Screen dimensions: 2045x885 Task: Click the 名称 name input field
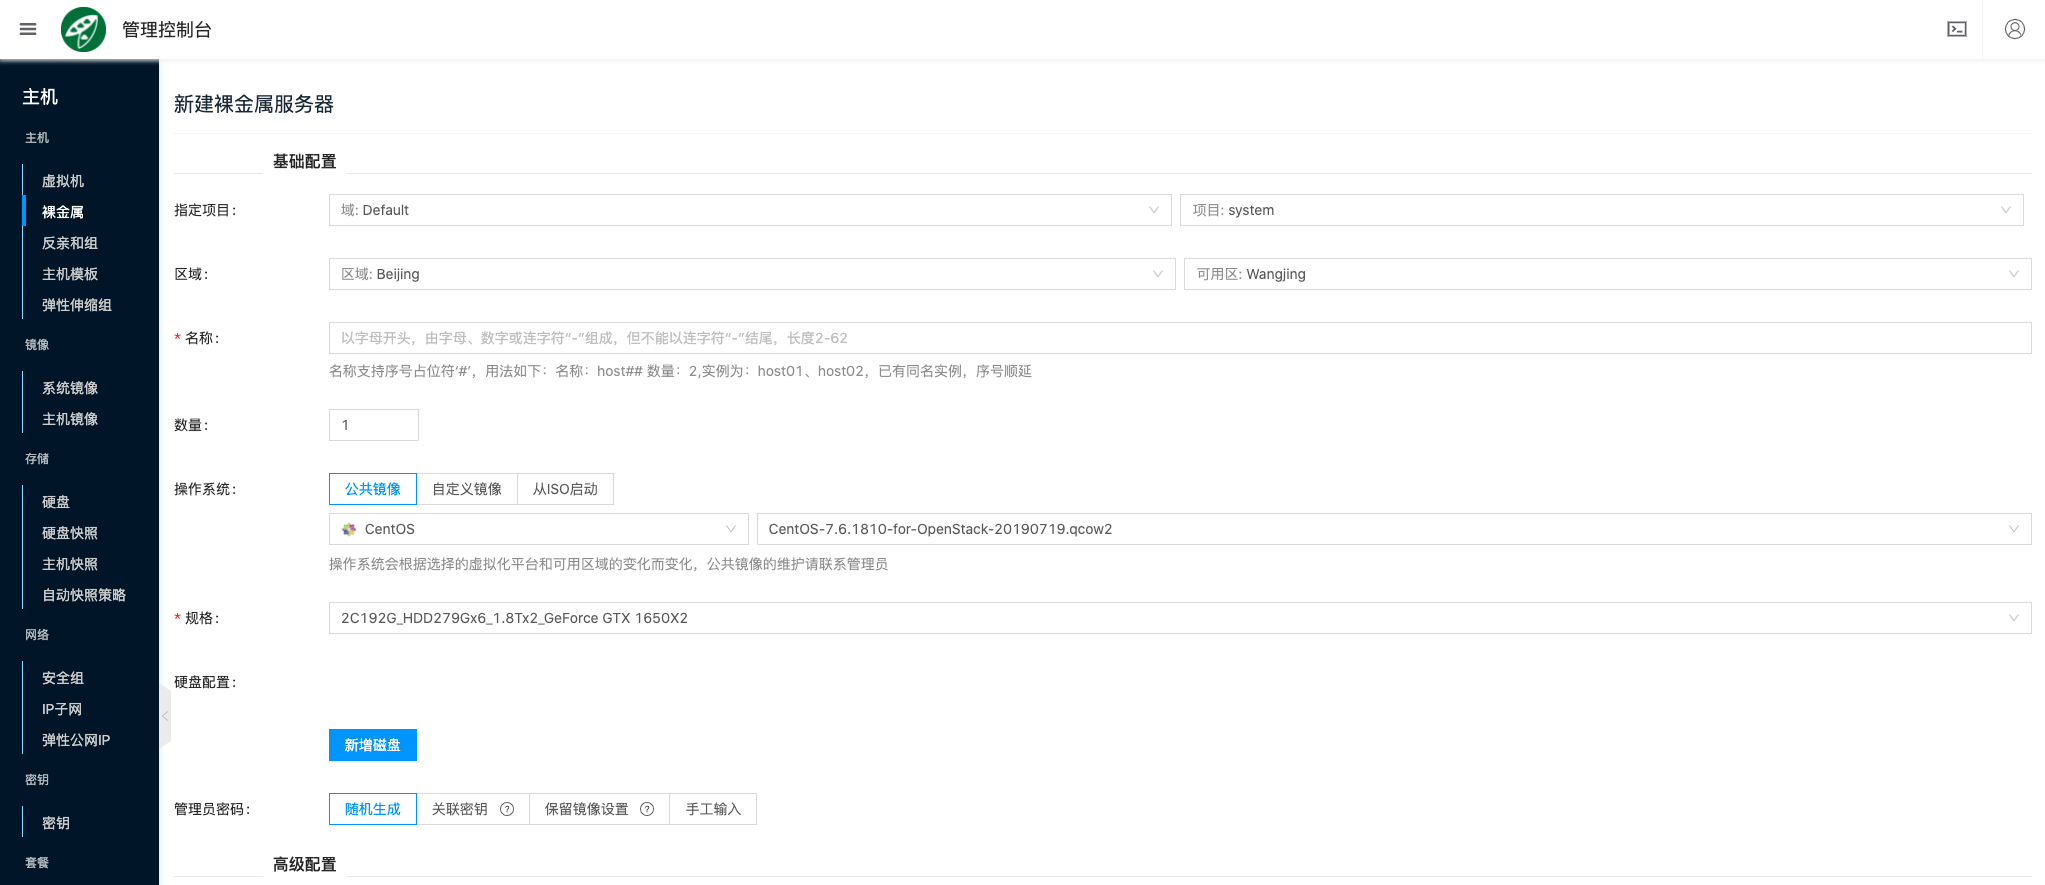coord(1179,338)
